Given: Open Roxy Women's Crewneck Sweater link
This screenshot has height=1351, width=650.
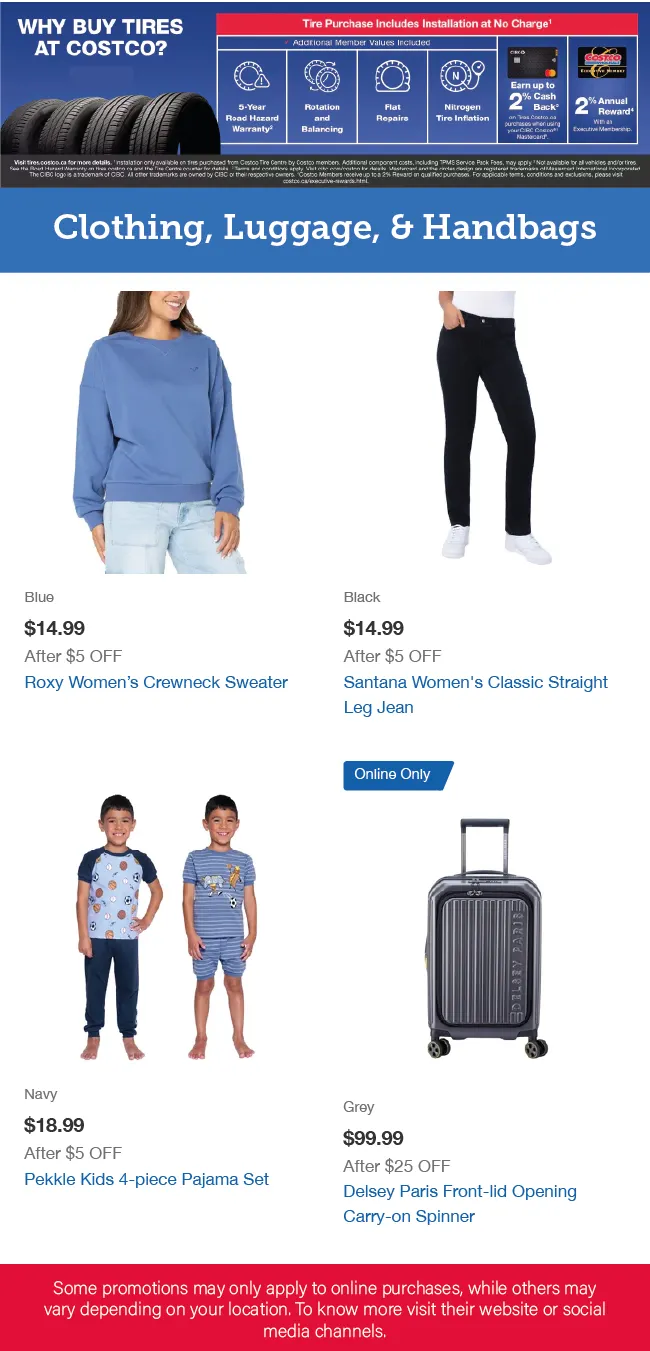Looking at the screenshot, I should pyautogui.click(x=156, y=683).
